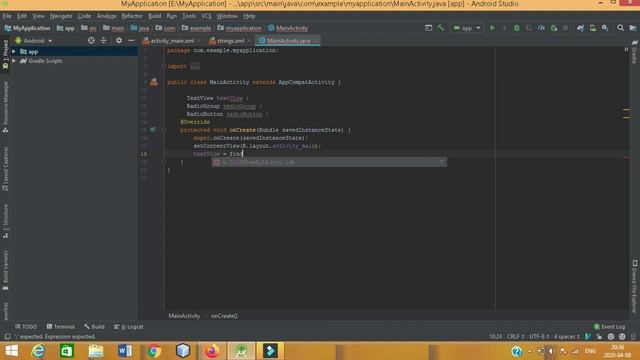This screenshot has width=640, height=360.
Task: Open the Code menu
Action: [84, 16]
